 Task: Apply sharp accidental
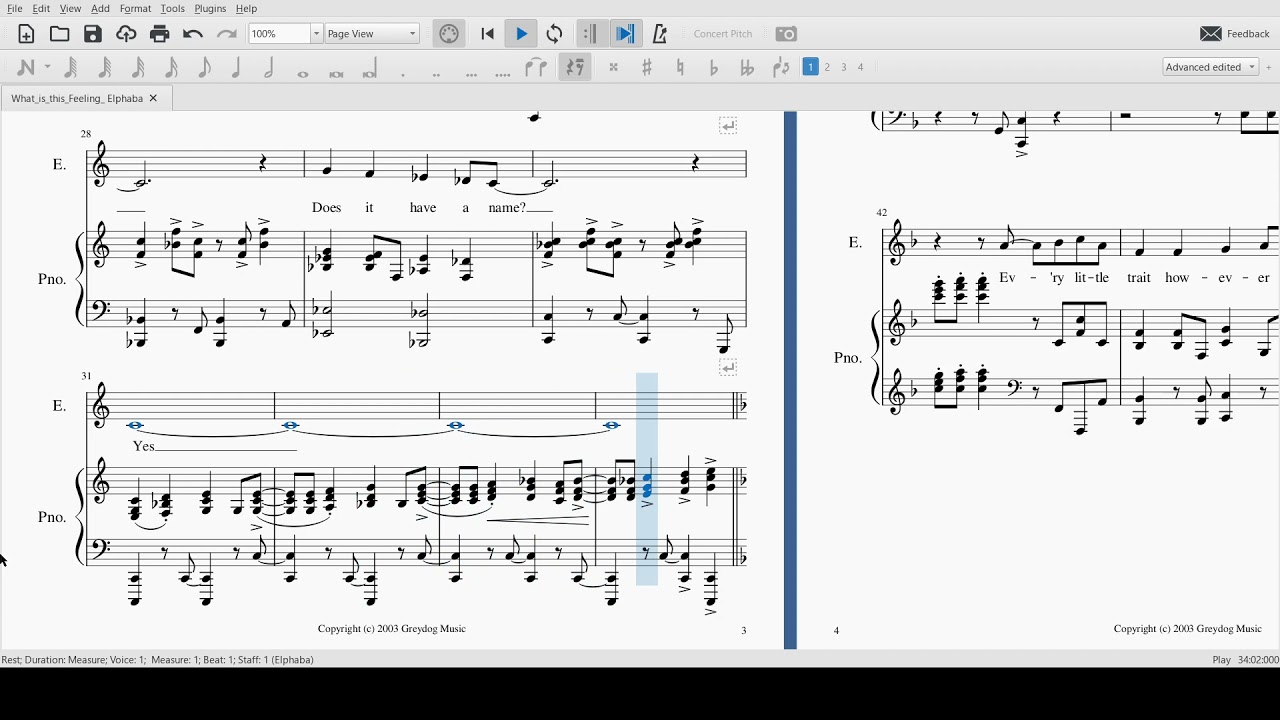coord(647,67)
